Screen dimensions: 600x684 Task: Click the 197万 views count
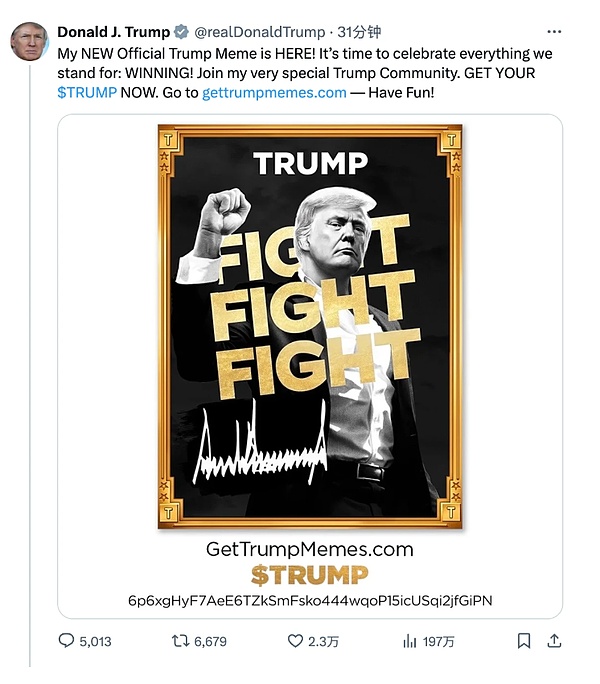click(438, 641)
